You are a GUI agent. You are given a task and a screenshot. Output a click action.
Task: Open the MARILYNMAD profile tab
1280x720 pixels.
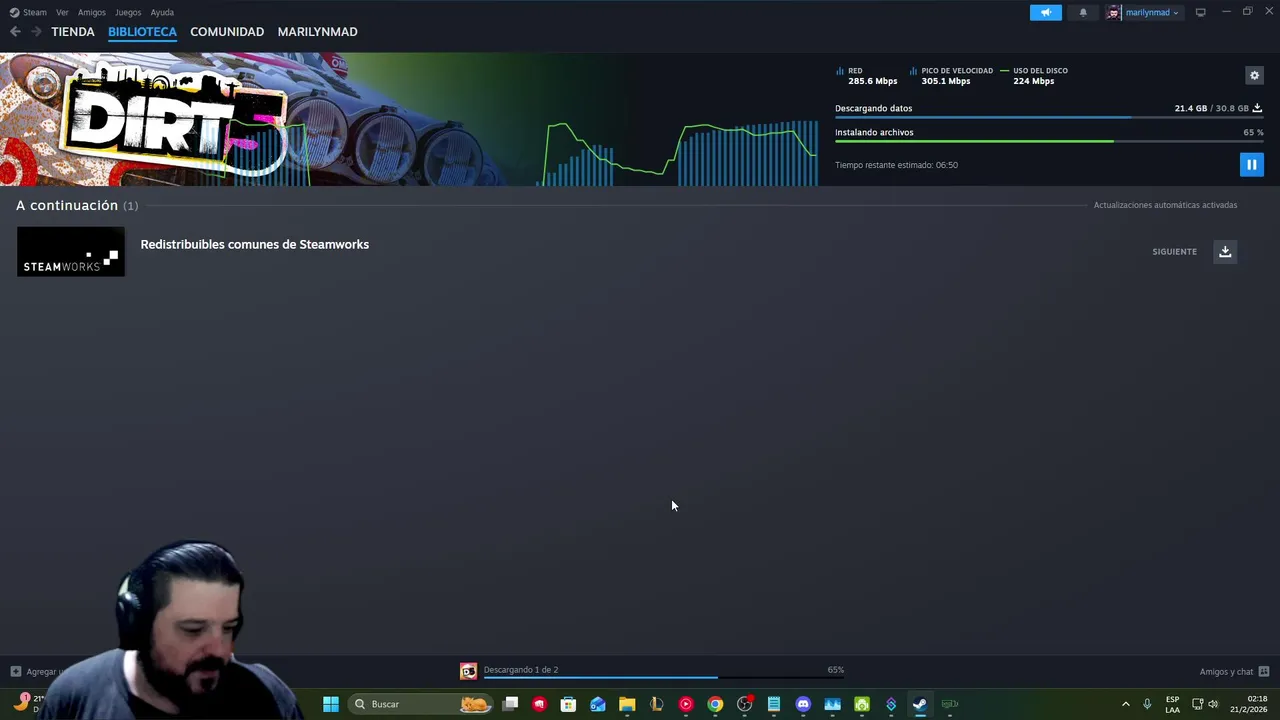pos(317,32)
